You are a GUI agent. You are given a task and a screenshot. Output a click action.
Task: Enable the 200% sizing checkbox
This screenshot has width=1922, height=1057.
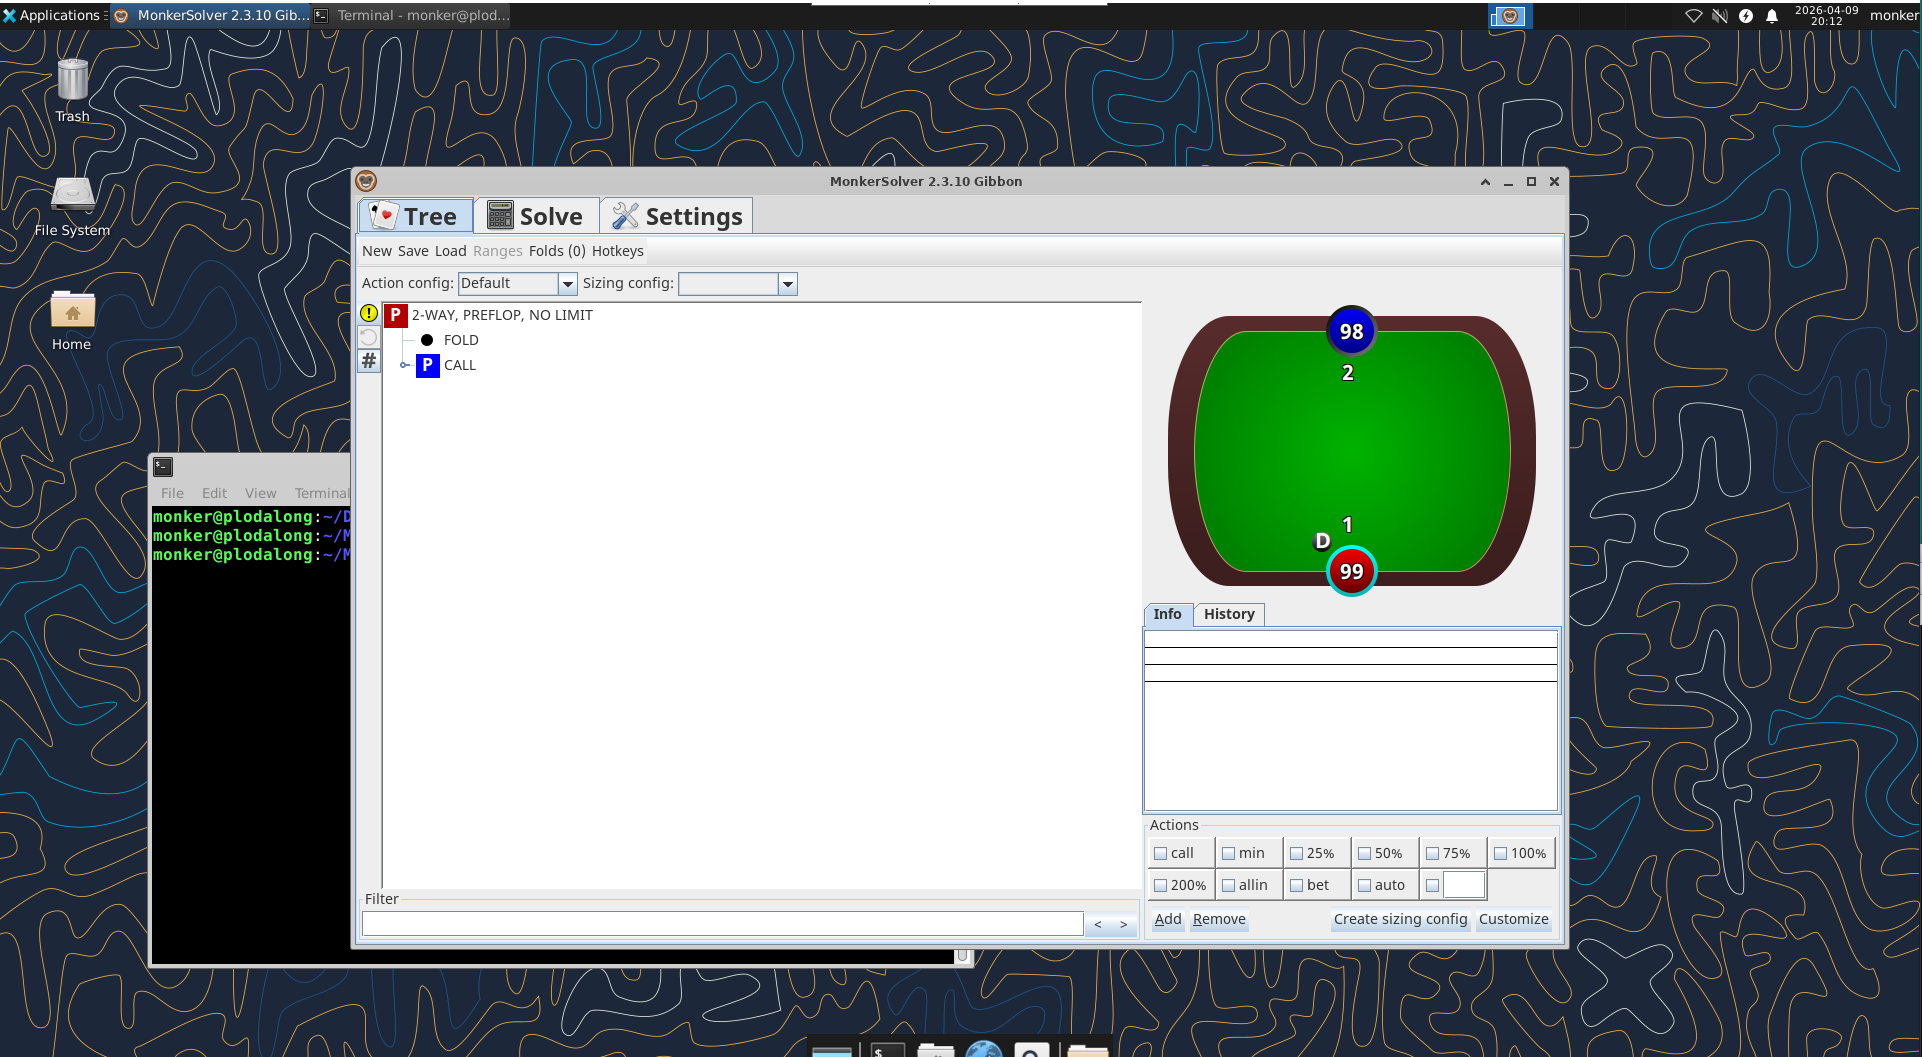[1160, 885]
